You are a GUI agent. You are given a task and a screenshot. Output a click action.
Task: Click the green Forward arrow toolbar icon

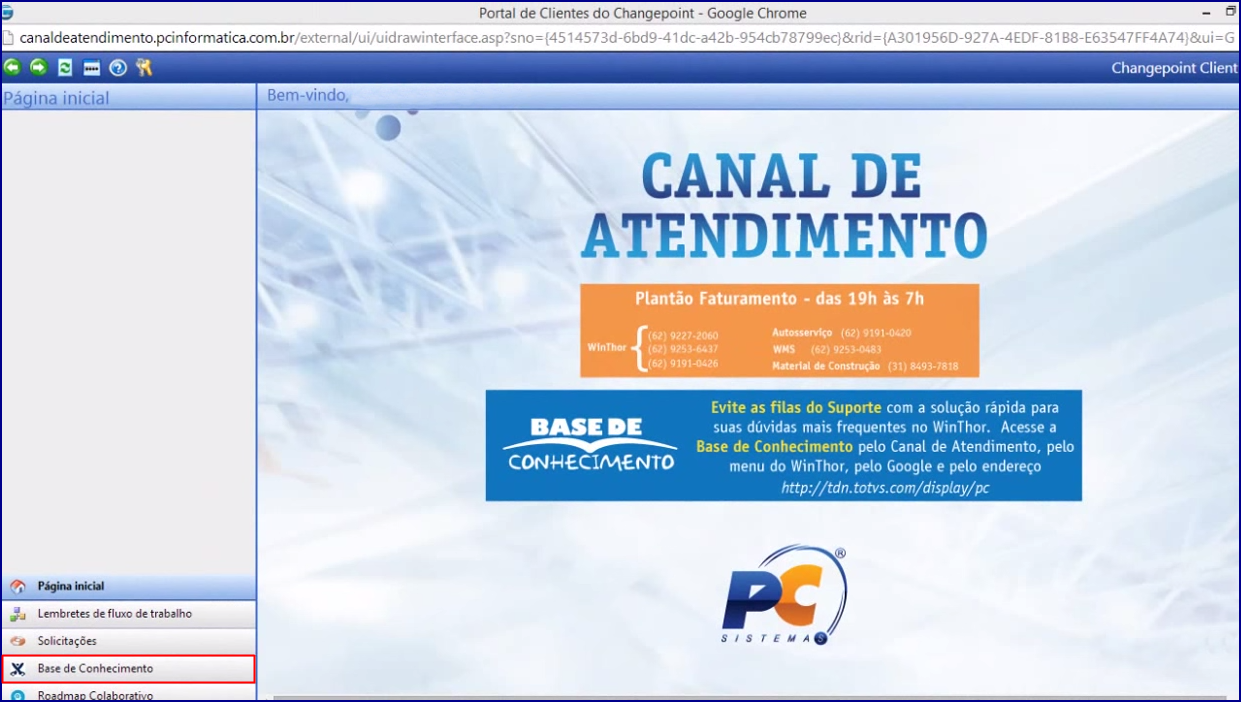click(38, 68)
